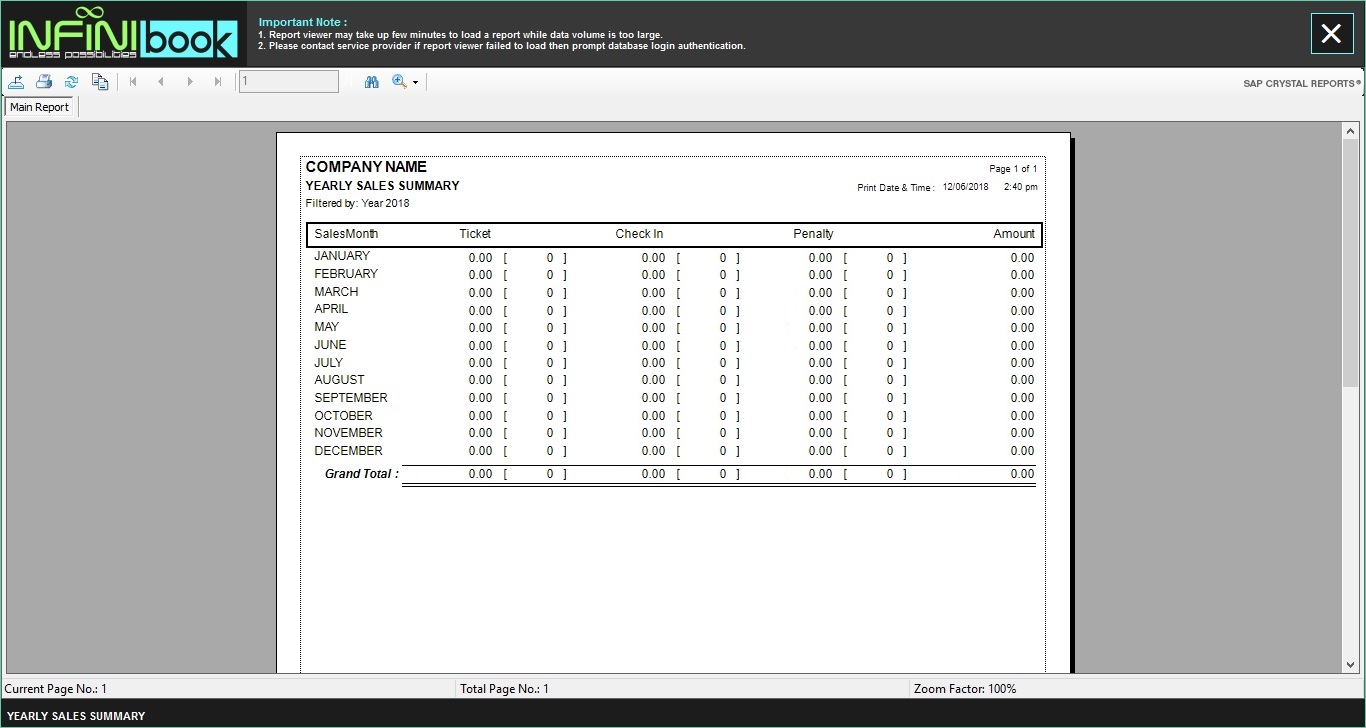Go to last page arrow
The height and width of the screenshot is (728, 1366).
pyautogui.click(x=218, y=82)
